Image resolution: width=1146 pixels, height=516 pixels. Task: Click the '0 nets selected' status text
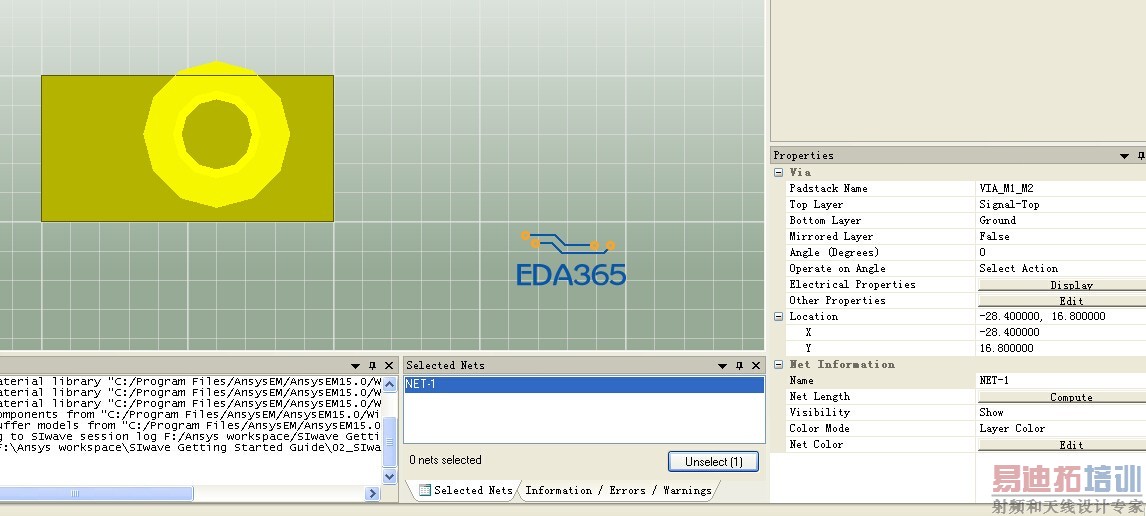(445, 460)
